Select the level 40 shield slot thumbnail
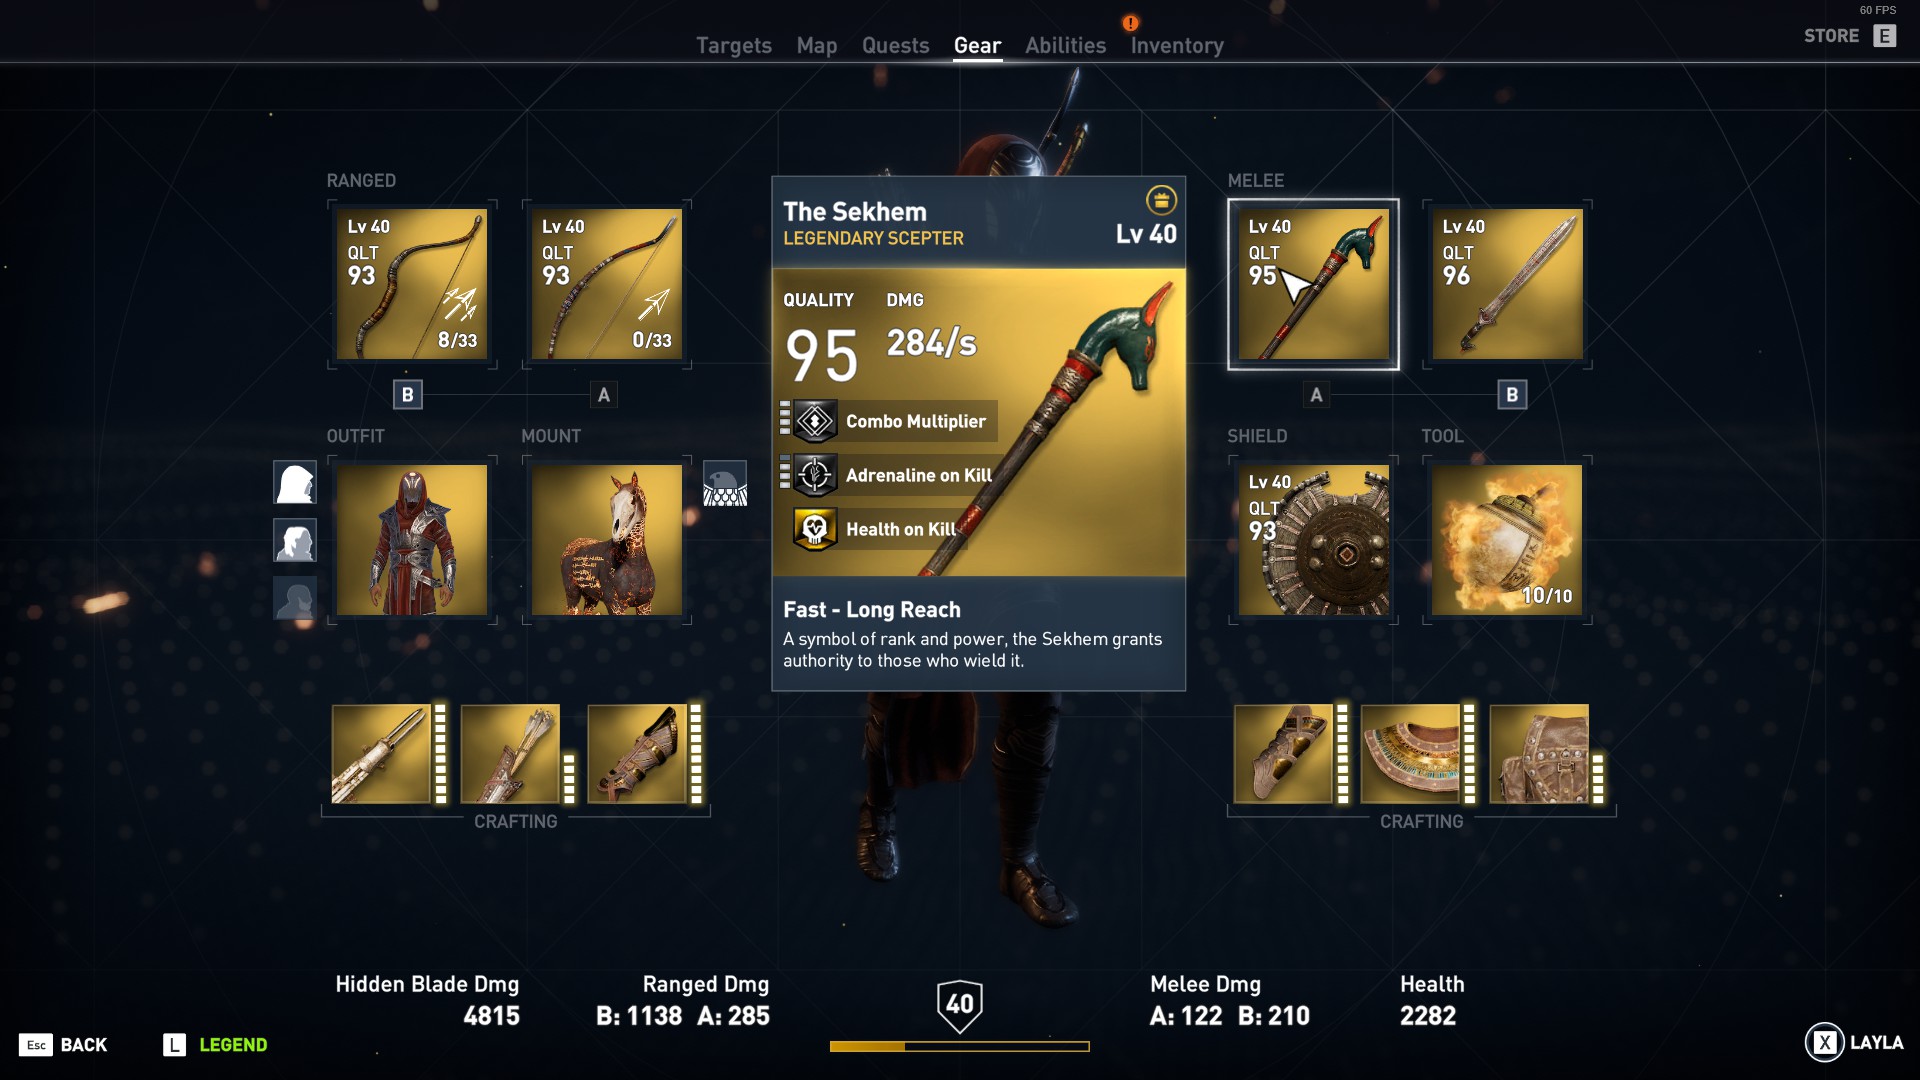1920x1080 pixels. 1313,540
